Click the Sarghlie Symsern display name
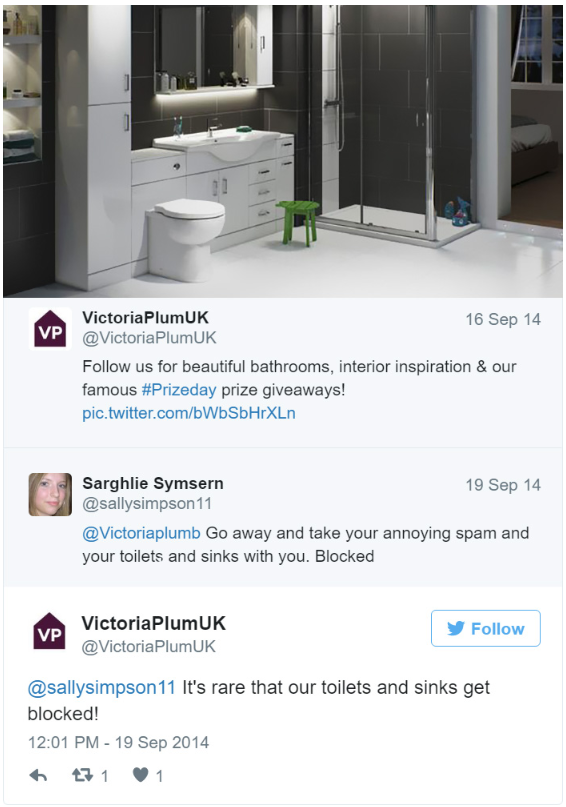Screen dimensions: 566x807 153,483
